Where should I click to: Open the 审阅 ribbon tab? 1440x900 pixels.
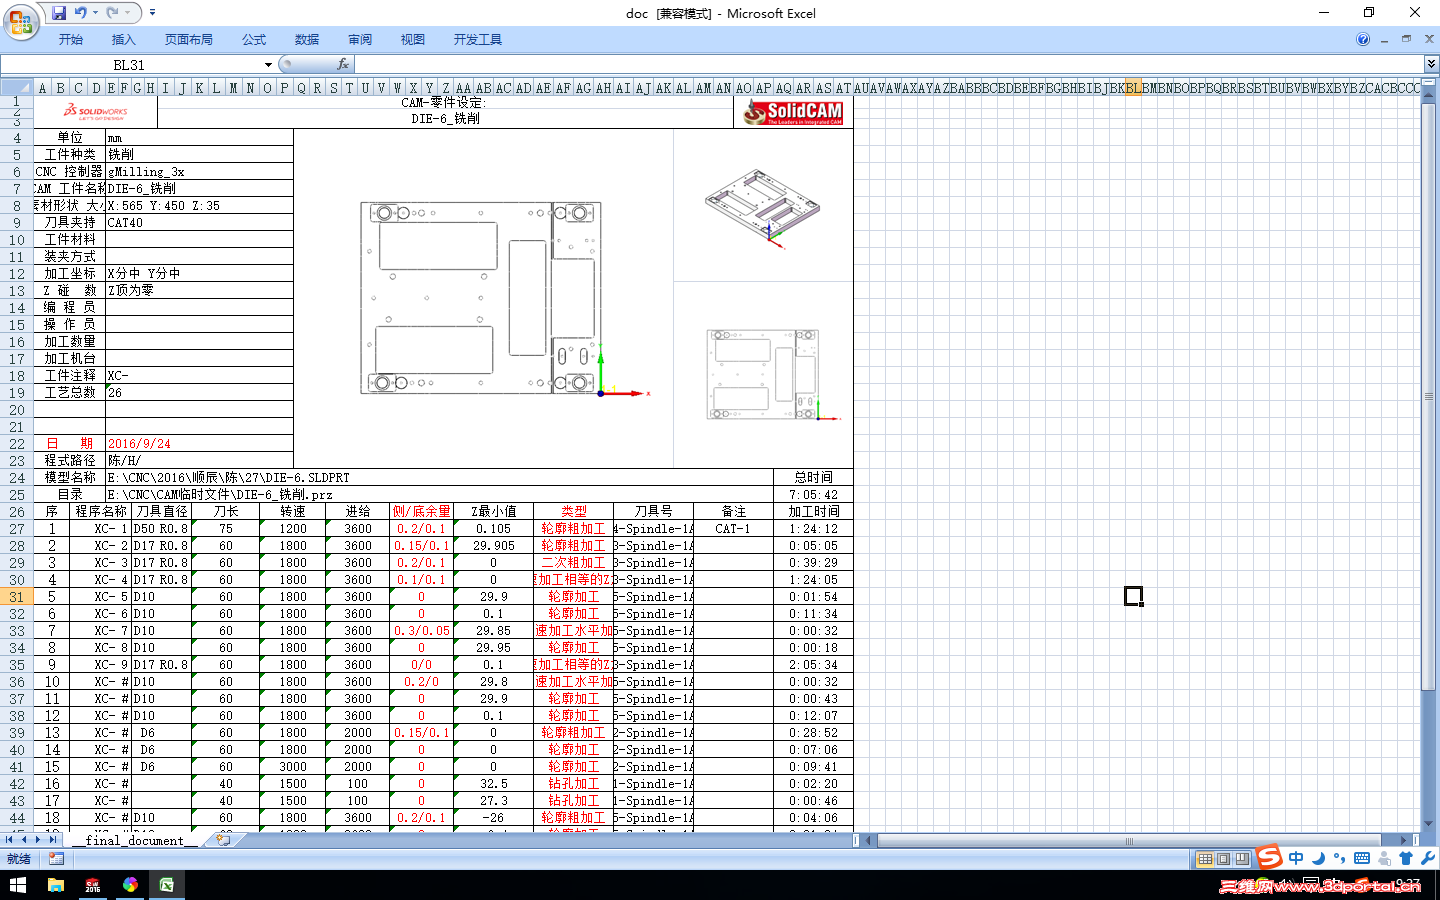coord(360,40)
